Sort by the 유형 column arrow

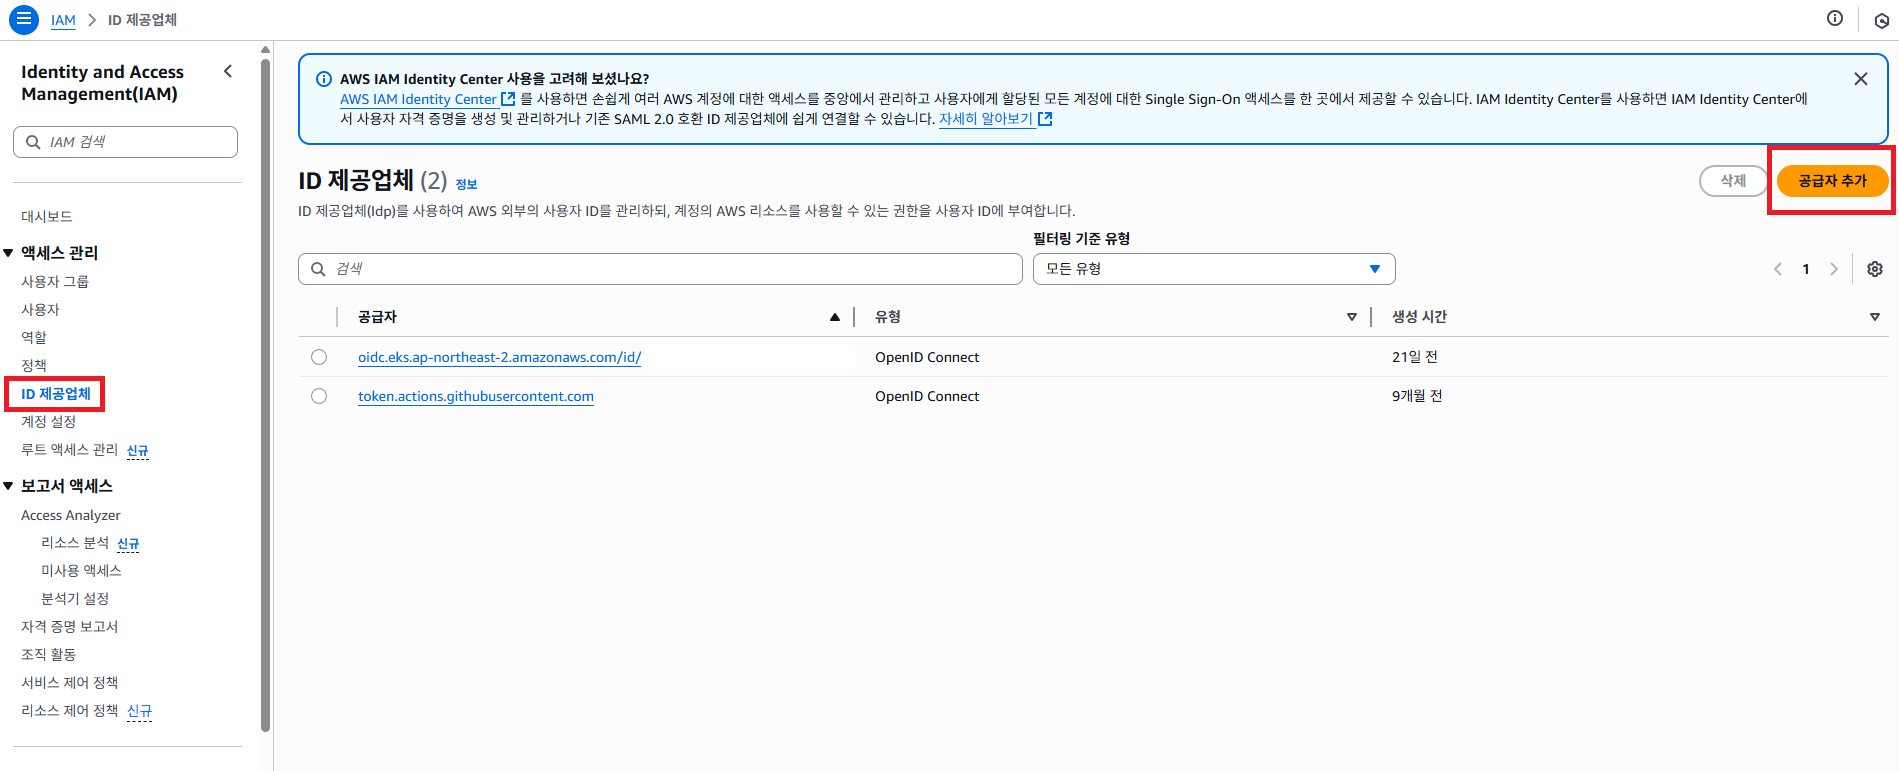click(1352, 317)
